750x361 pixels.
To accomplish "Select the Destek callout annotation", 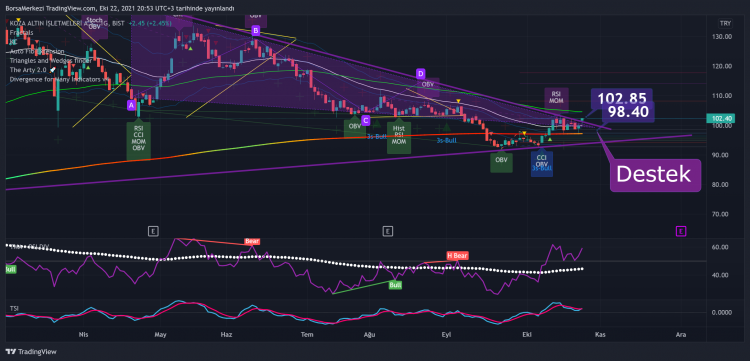I will coord(655,175).
